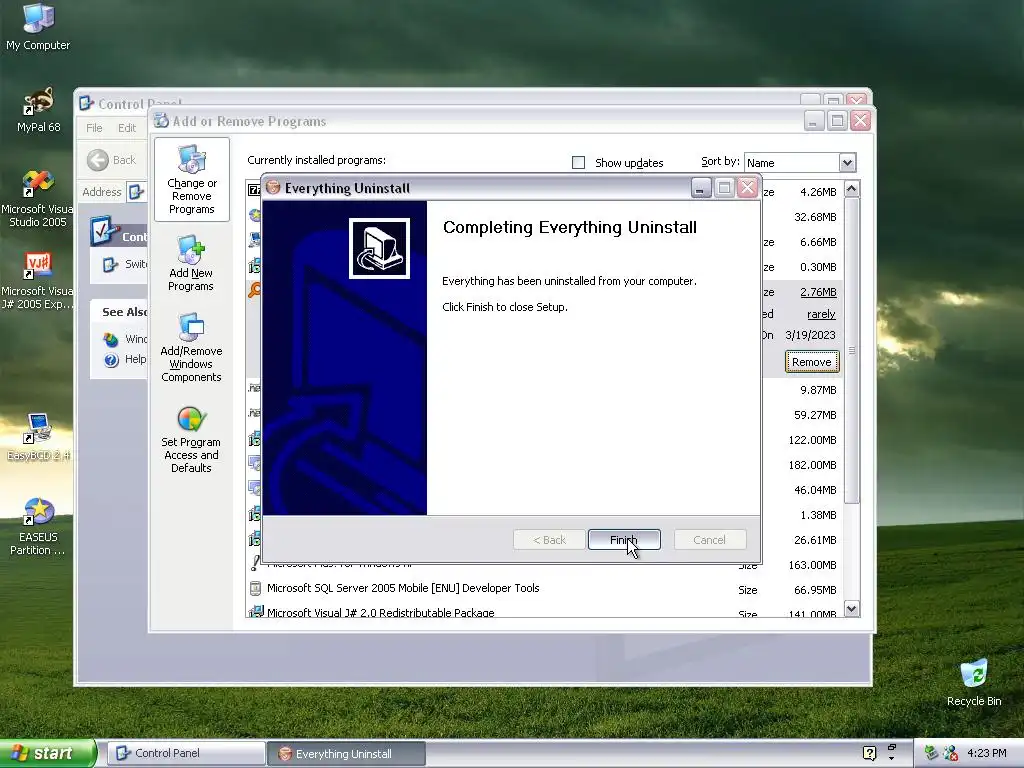Minimize the Everything Uninstall dialog
This screenshot has width=1024, height=768.
point(700,188)
